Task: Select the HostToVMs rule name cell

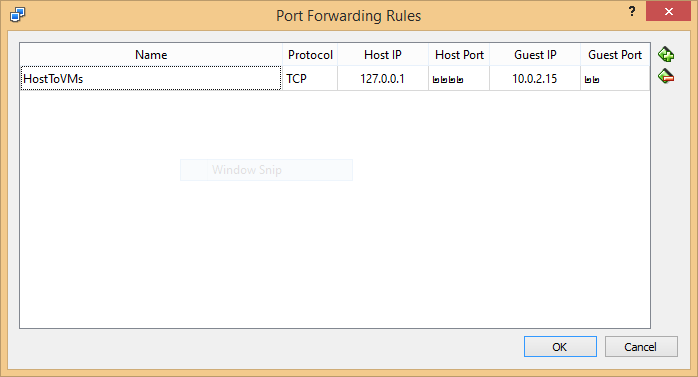Action: 151,78
